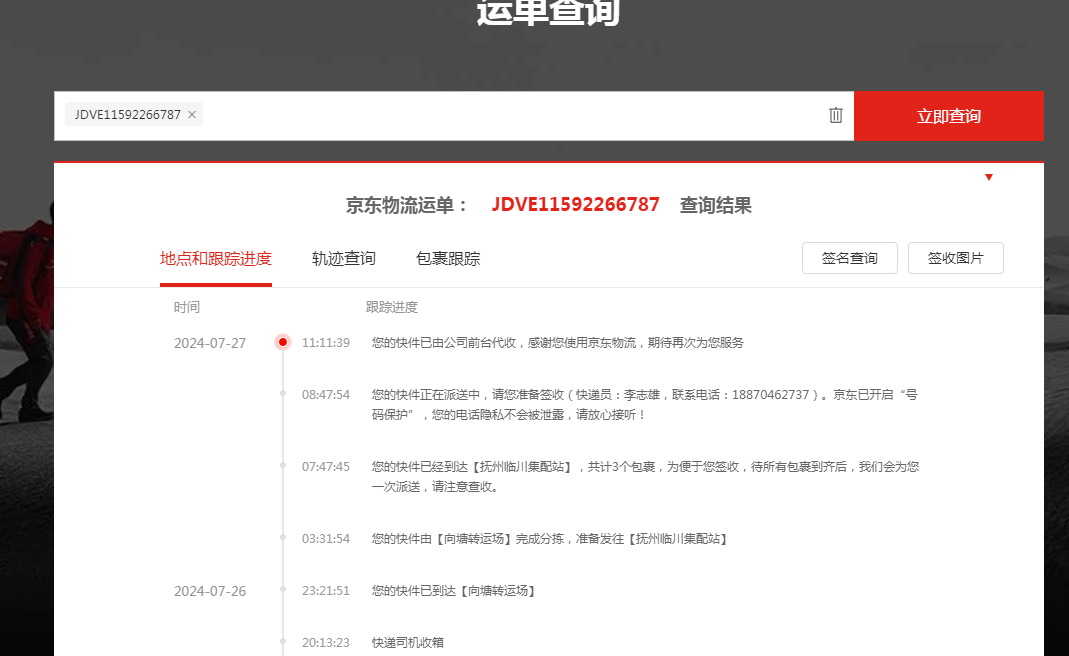Click the 23:21:51 timeline dot
Viewport: 1069px width, 656px height.
tap(283, 590)
